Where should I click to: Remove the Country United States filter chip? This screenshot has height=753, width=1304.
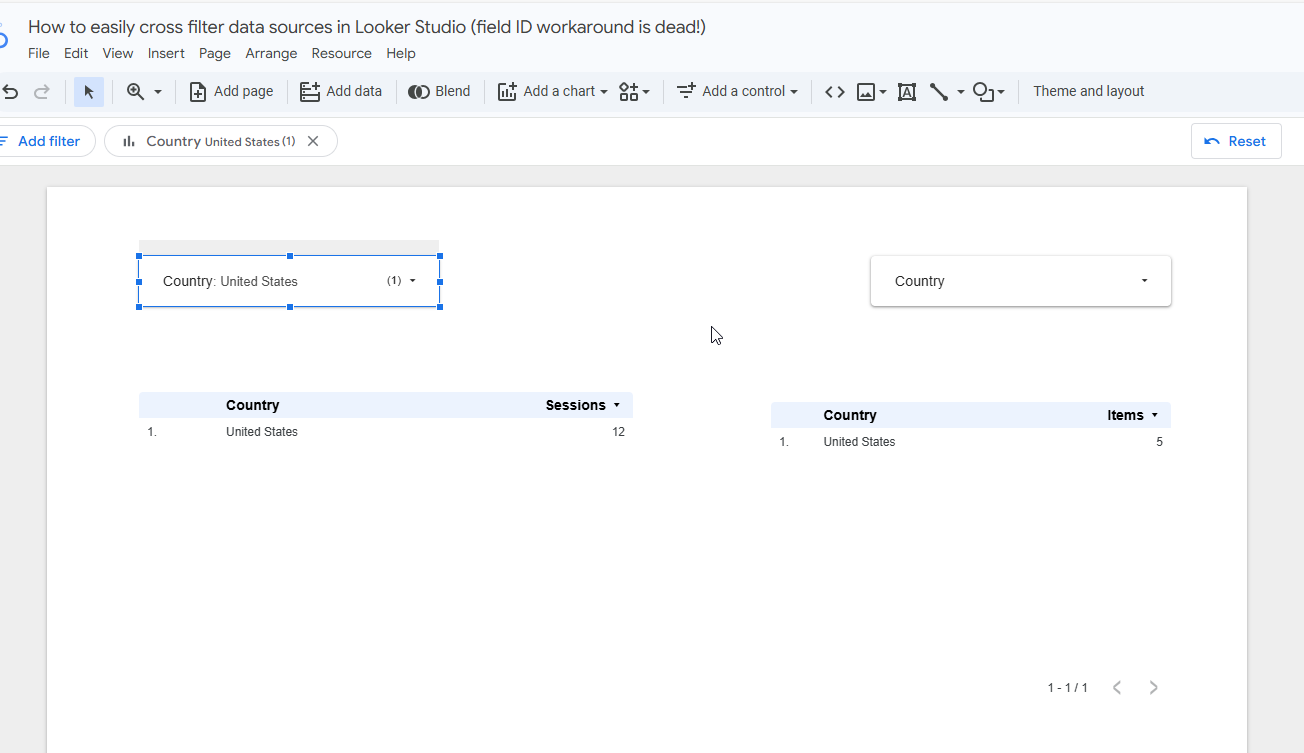(x=313, y=141)
